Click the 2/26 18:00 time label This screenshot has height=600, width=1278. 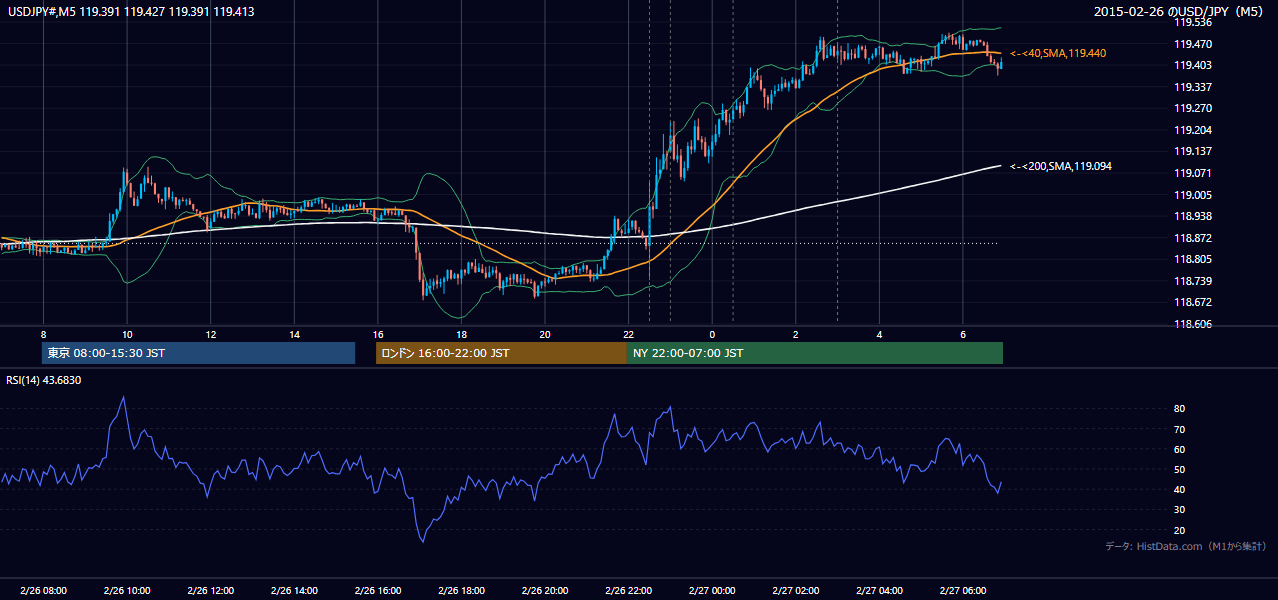point(461,591)
